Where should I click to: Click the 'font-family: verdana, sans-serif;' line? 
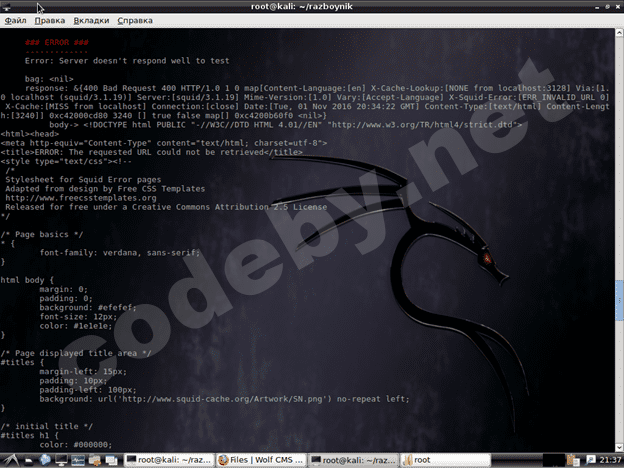pyautogui.click(x=119, y=253)
